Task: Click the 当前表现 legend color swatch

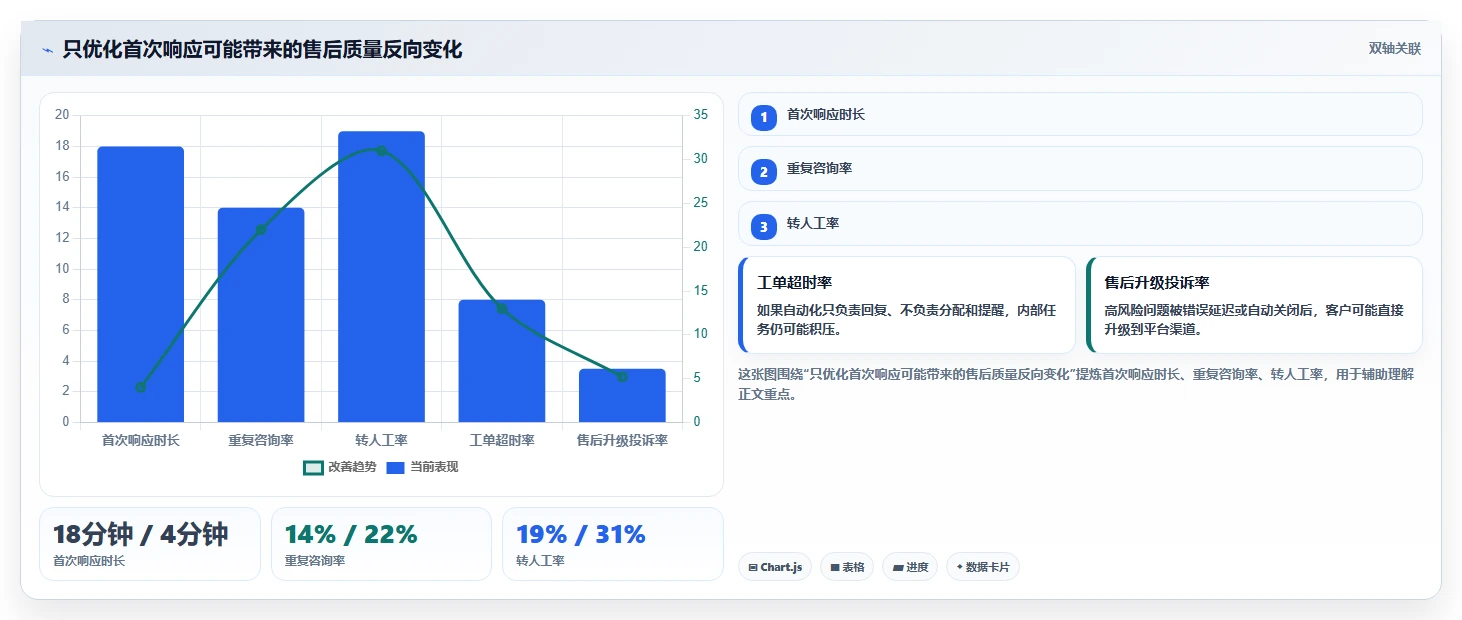Action: click(x=396, y=467)
